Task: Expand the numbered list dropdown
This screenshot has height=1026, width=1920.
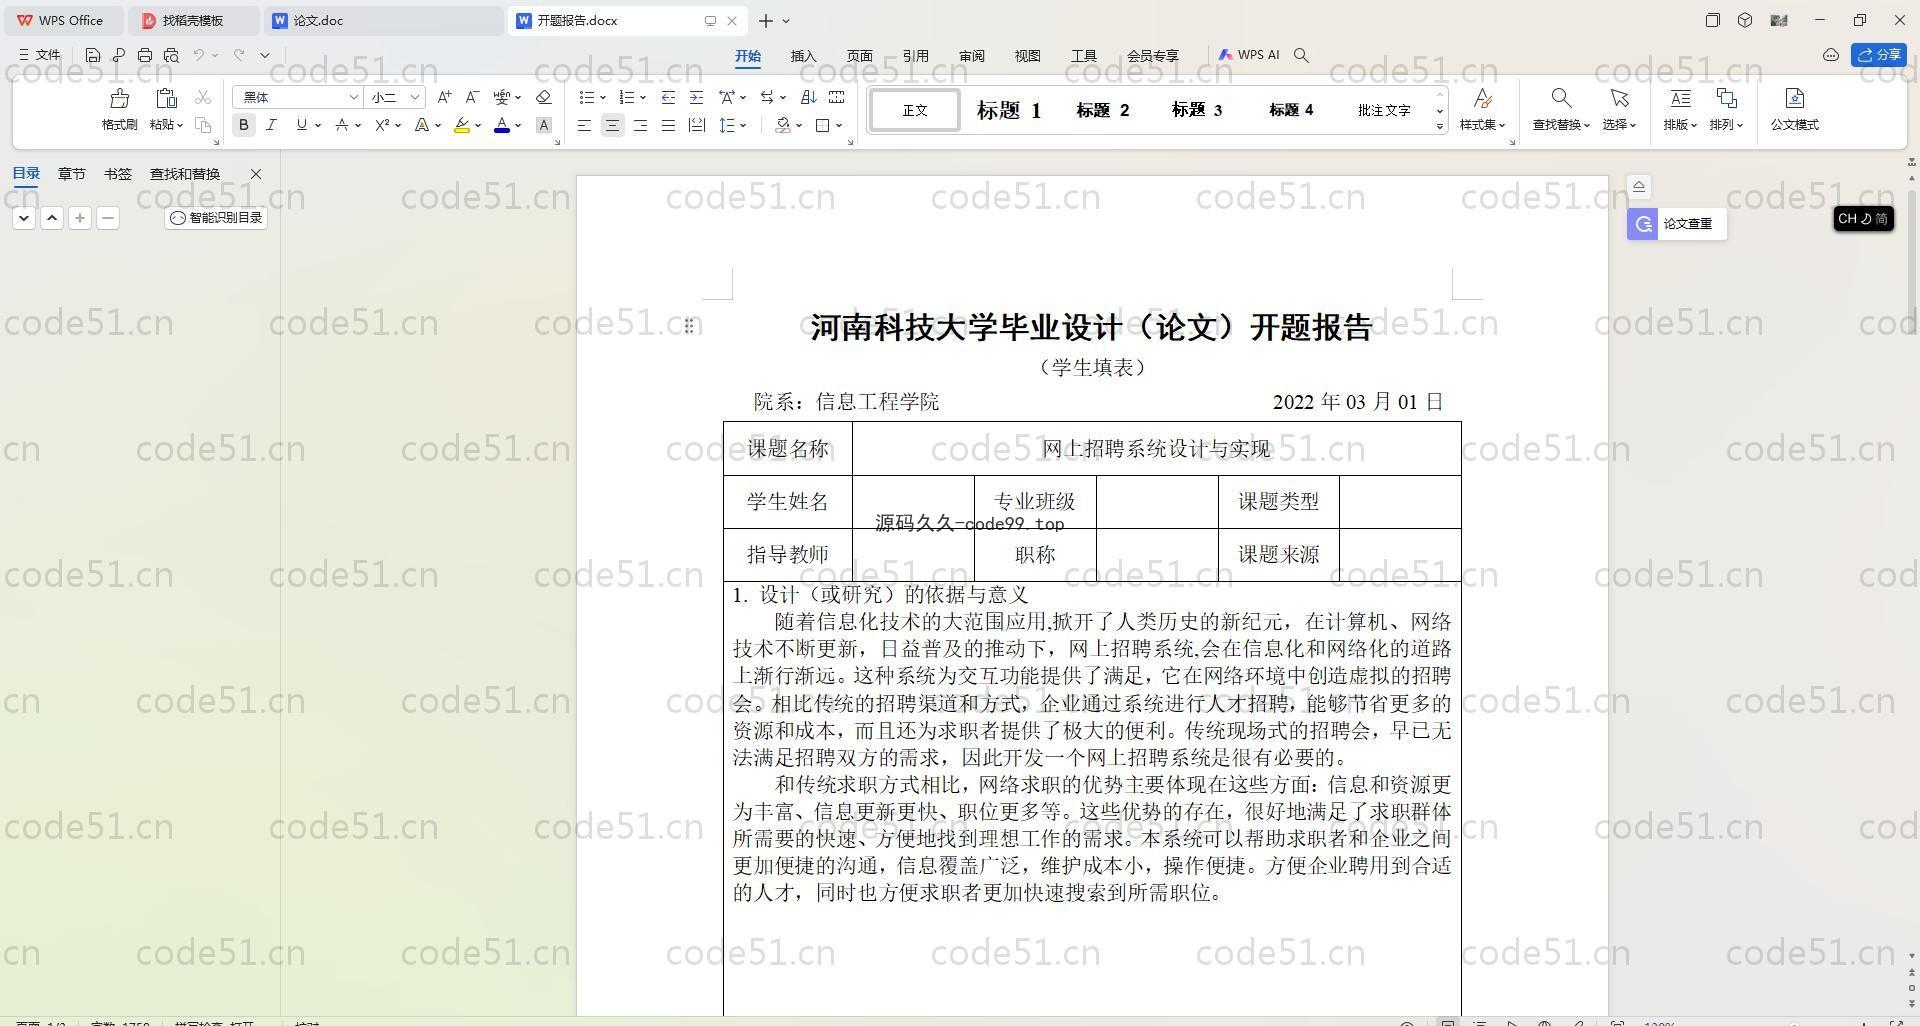Action: 642,98
